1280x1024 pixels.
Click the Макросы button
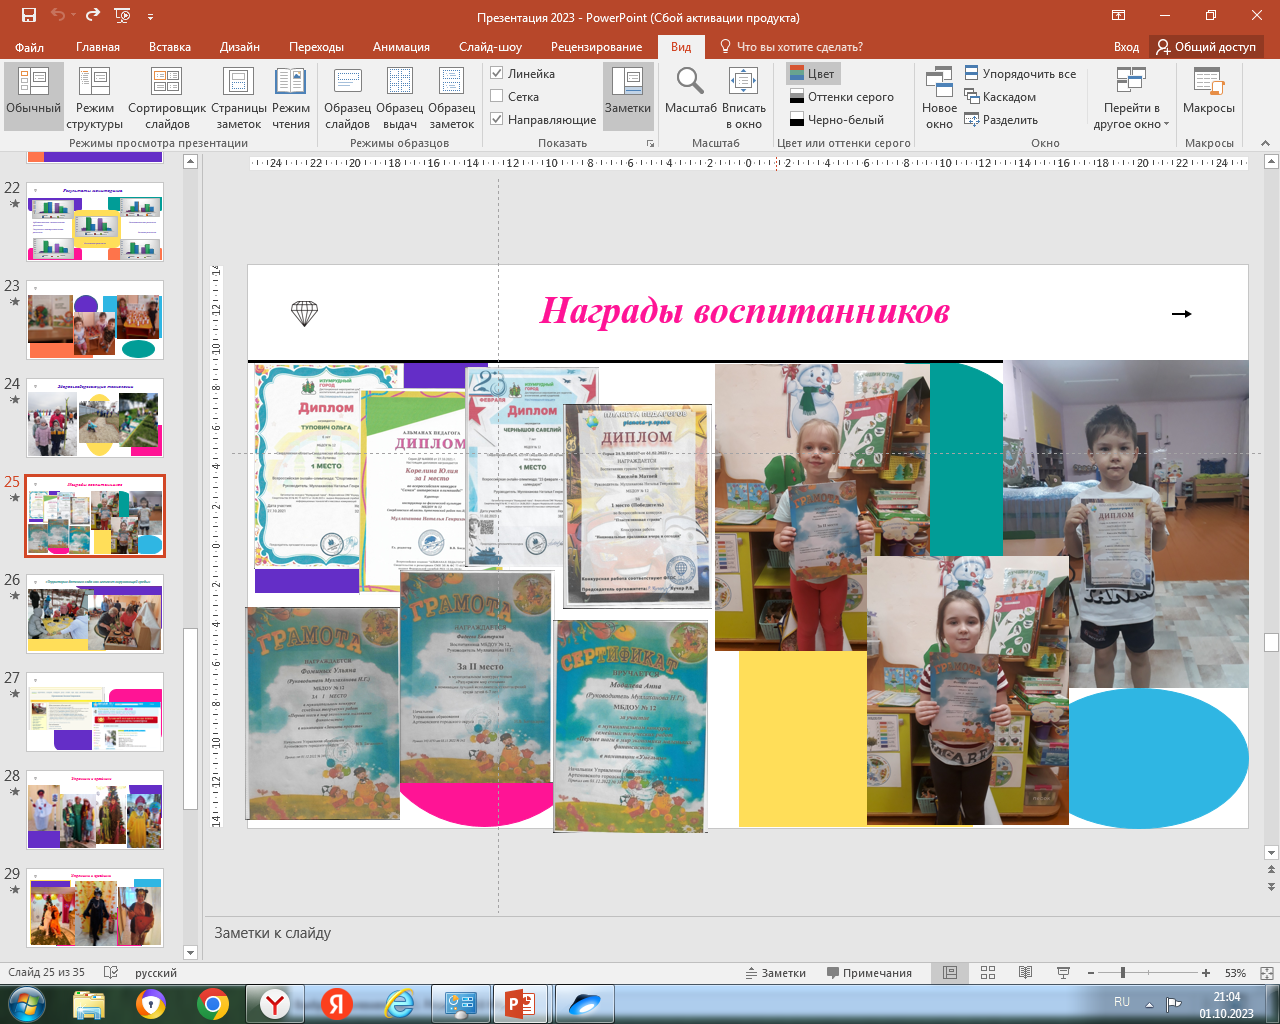(1209, 90)
